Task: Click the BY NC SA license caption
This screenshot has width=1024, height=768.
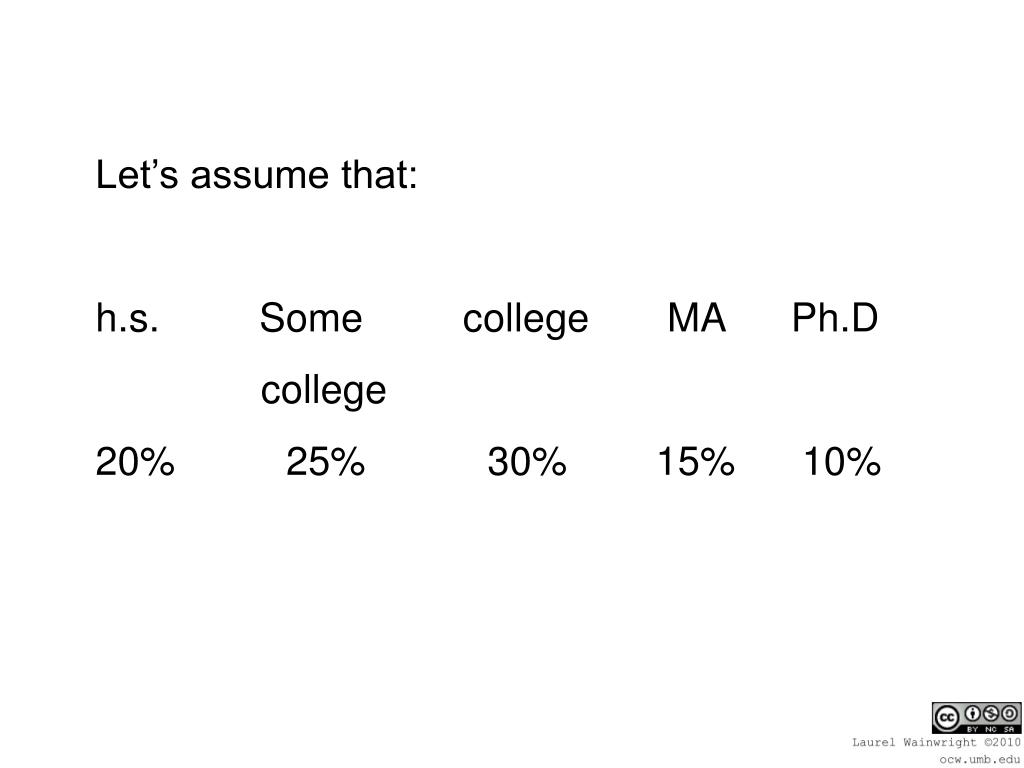Action: click(991, 729)
